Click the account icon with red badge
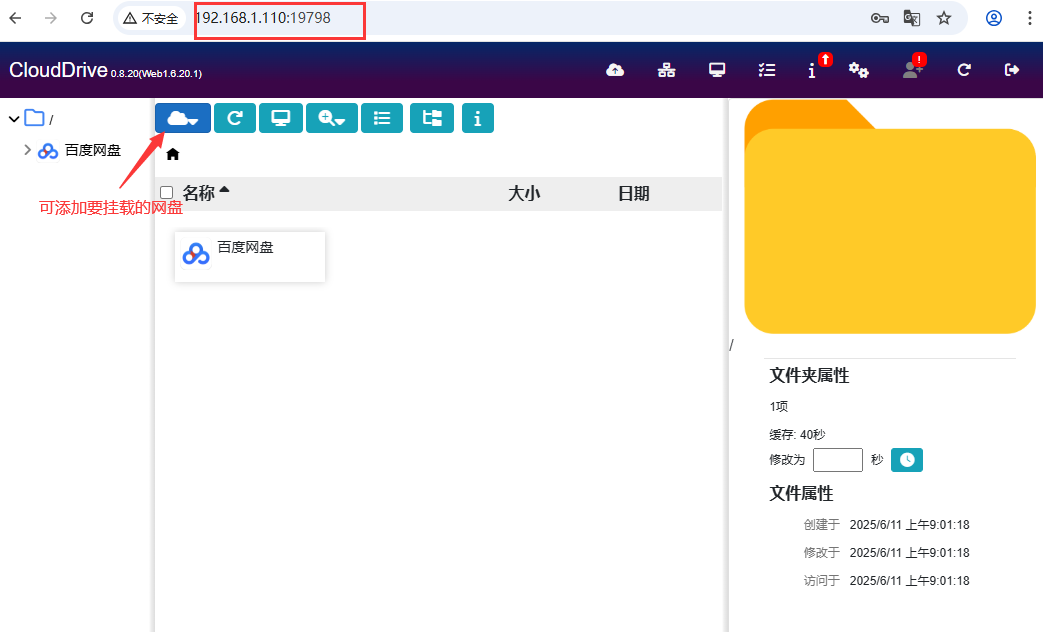The height and width of the screenshot is (632, 1043). (910, 71)
